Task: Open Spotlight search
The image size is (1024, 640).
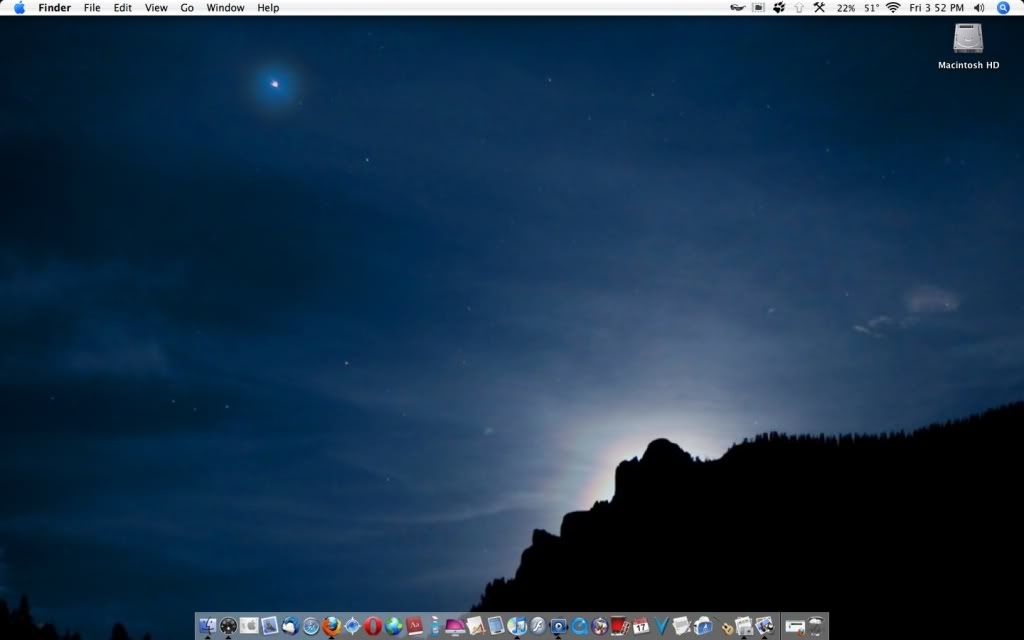Action: (x=1003, y=8)
